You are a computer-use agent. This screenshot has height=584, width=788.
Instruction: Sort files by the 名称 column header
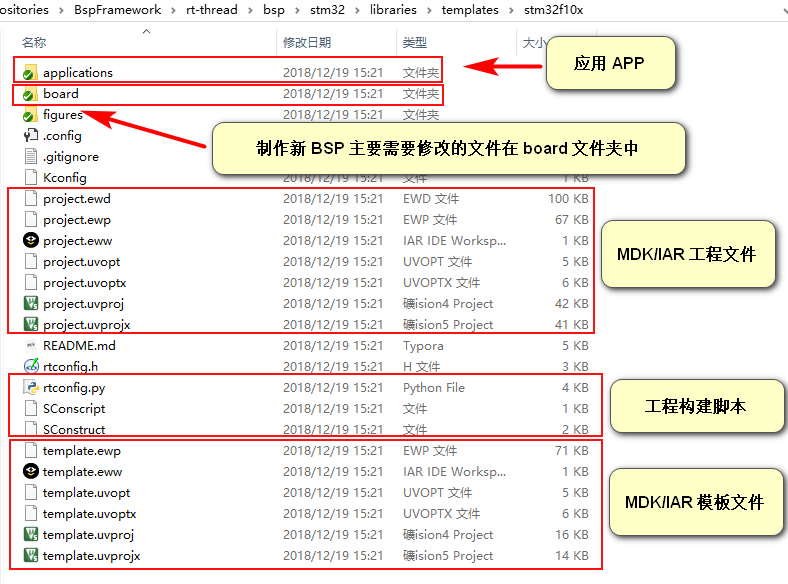34,43
